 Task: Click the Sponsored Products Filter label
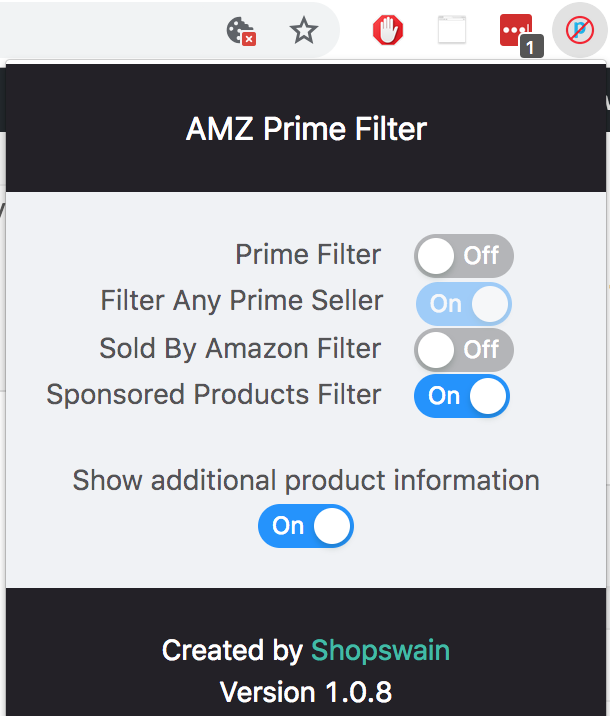214,395
